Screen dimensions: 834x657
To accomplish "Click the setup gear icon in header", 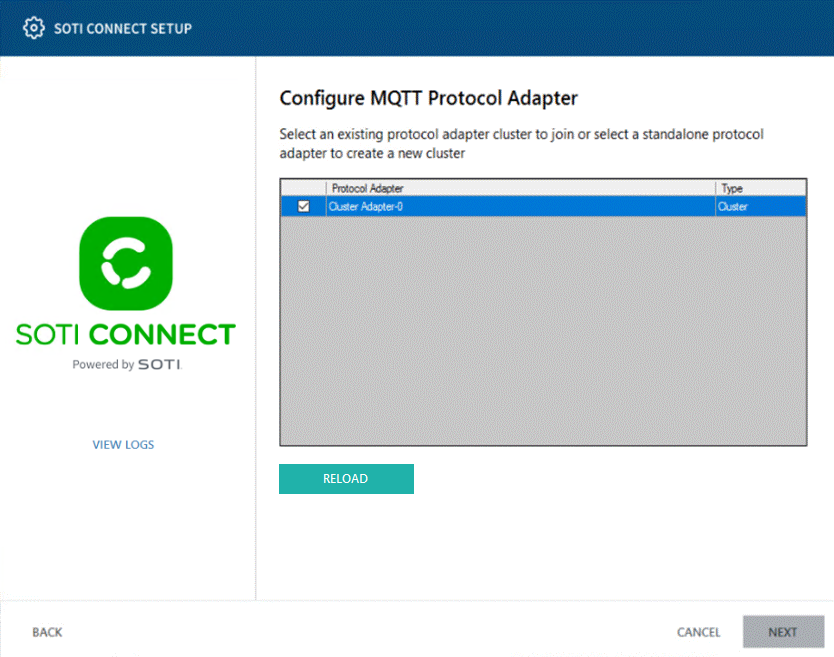I will (34, 28).
